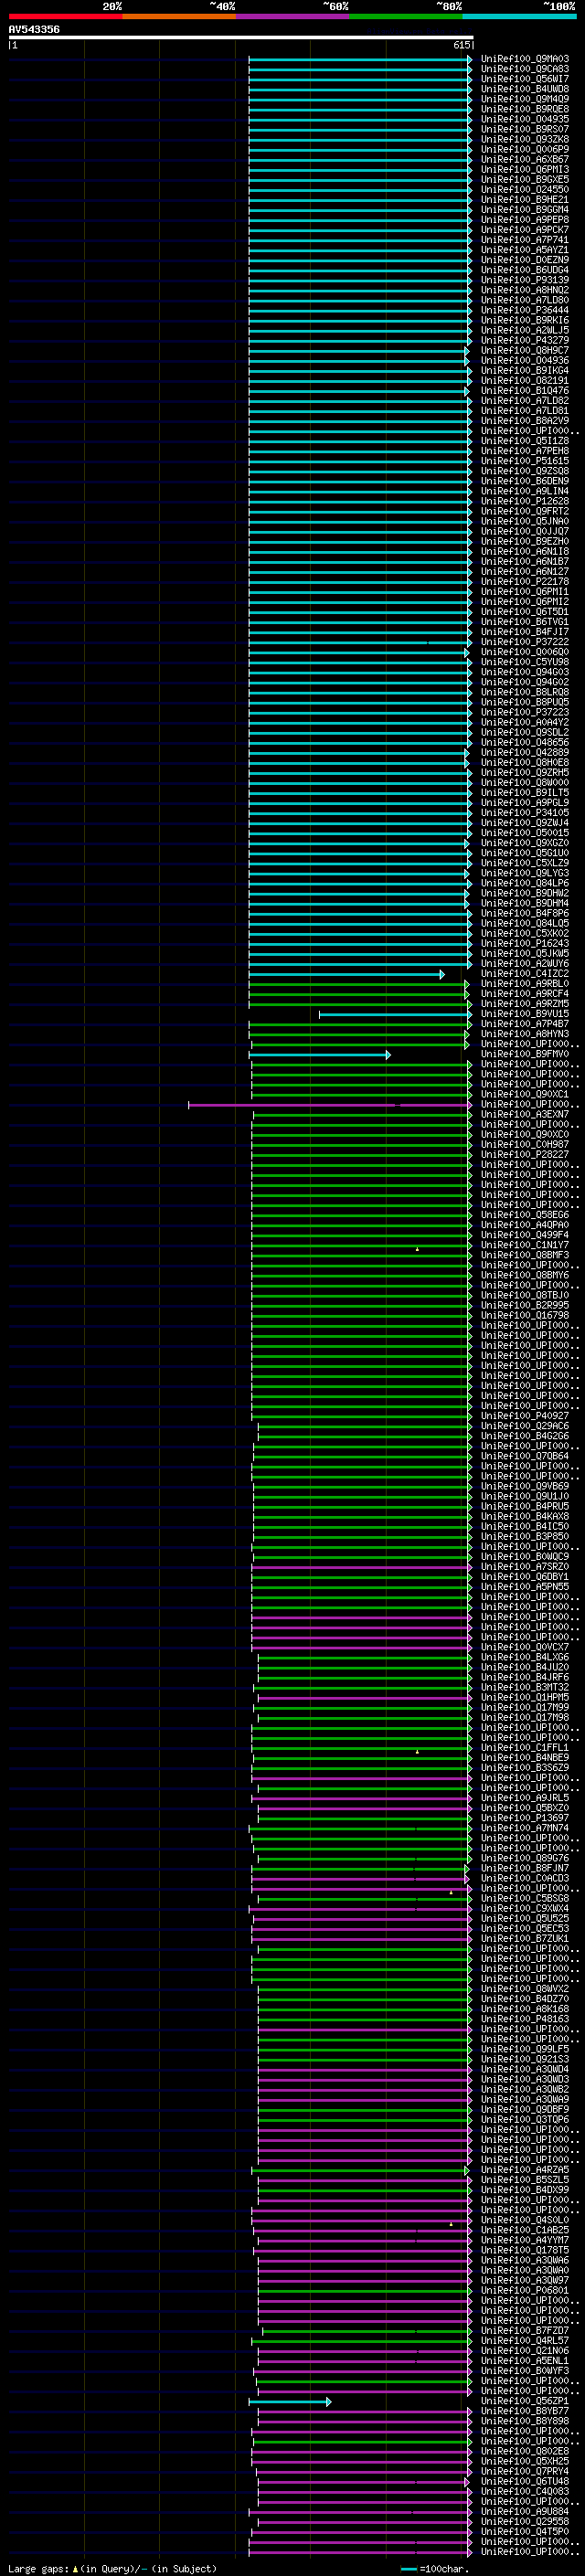Click the purple ~60% identity legend segment

[292, 16]
